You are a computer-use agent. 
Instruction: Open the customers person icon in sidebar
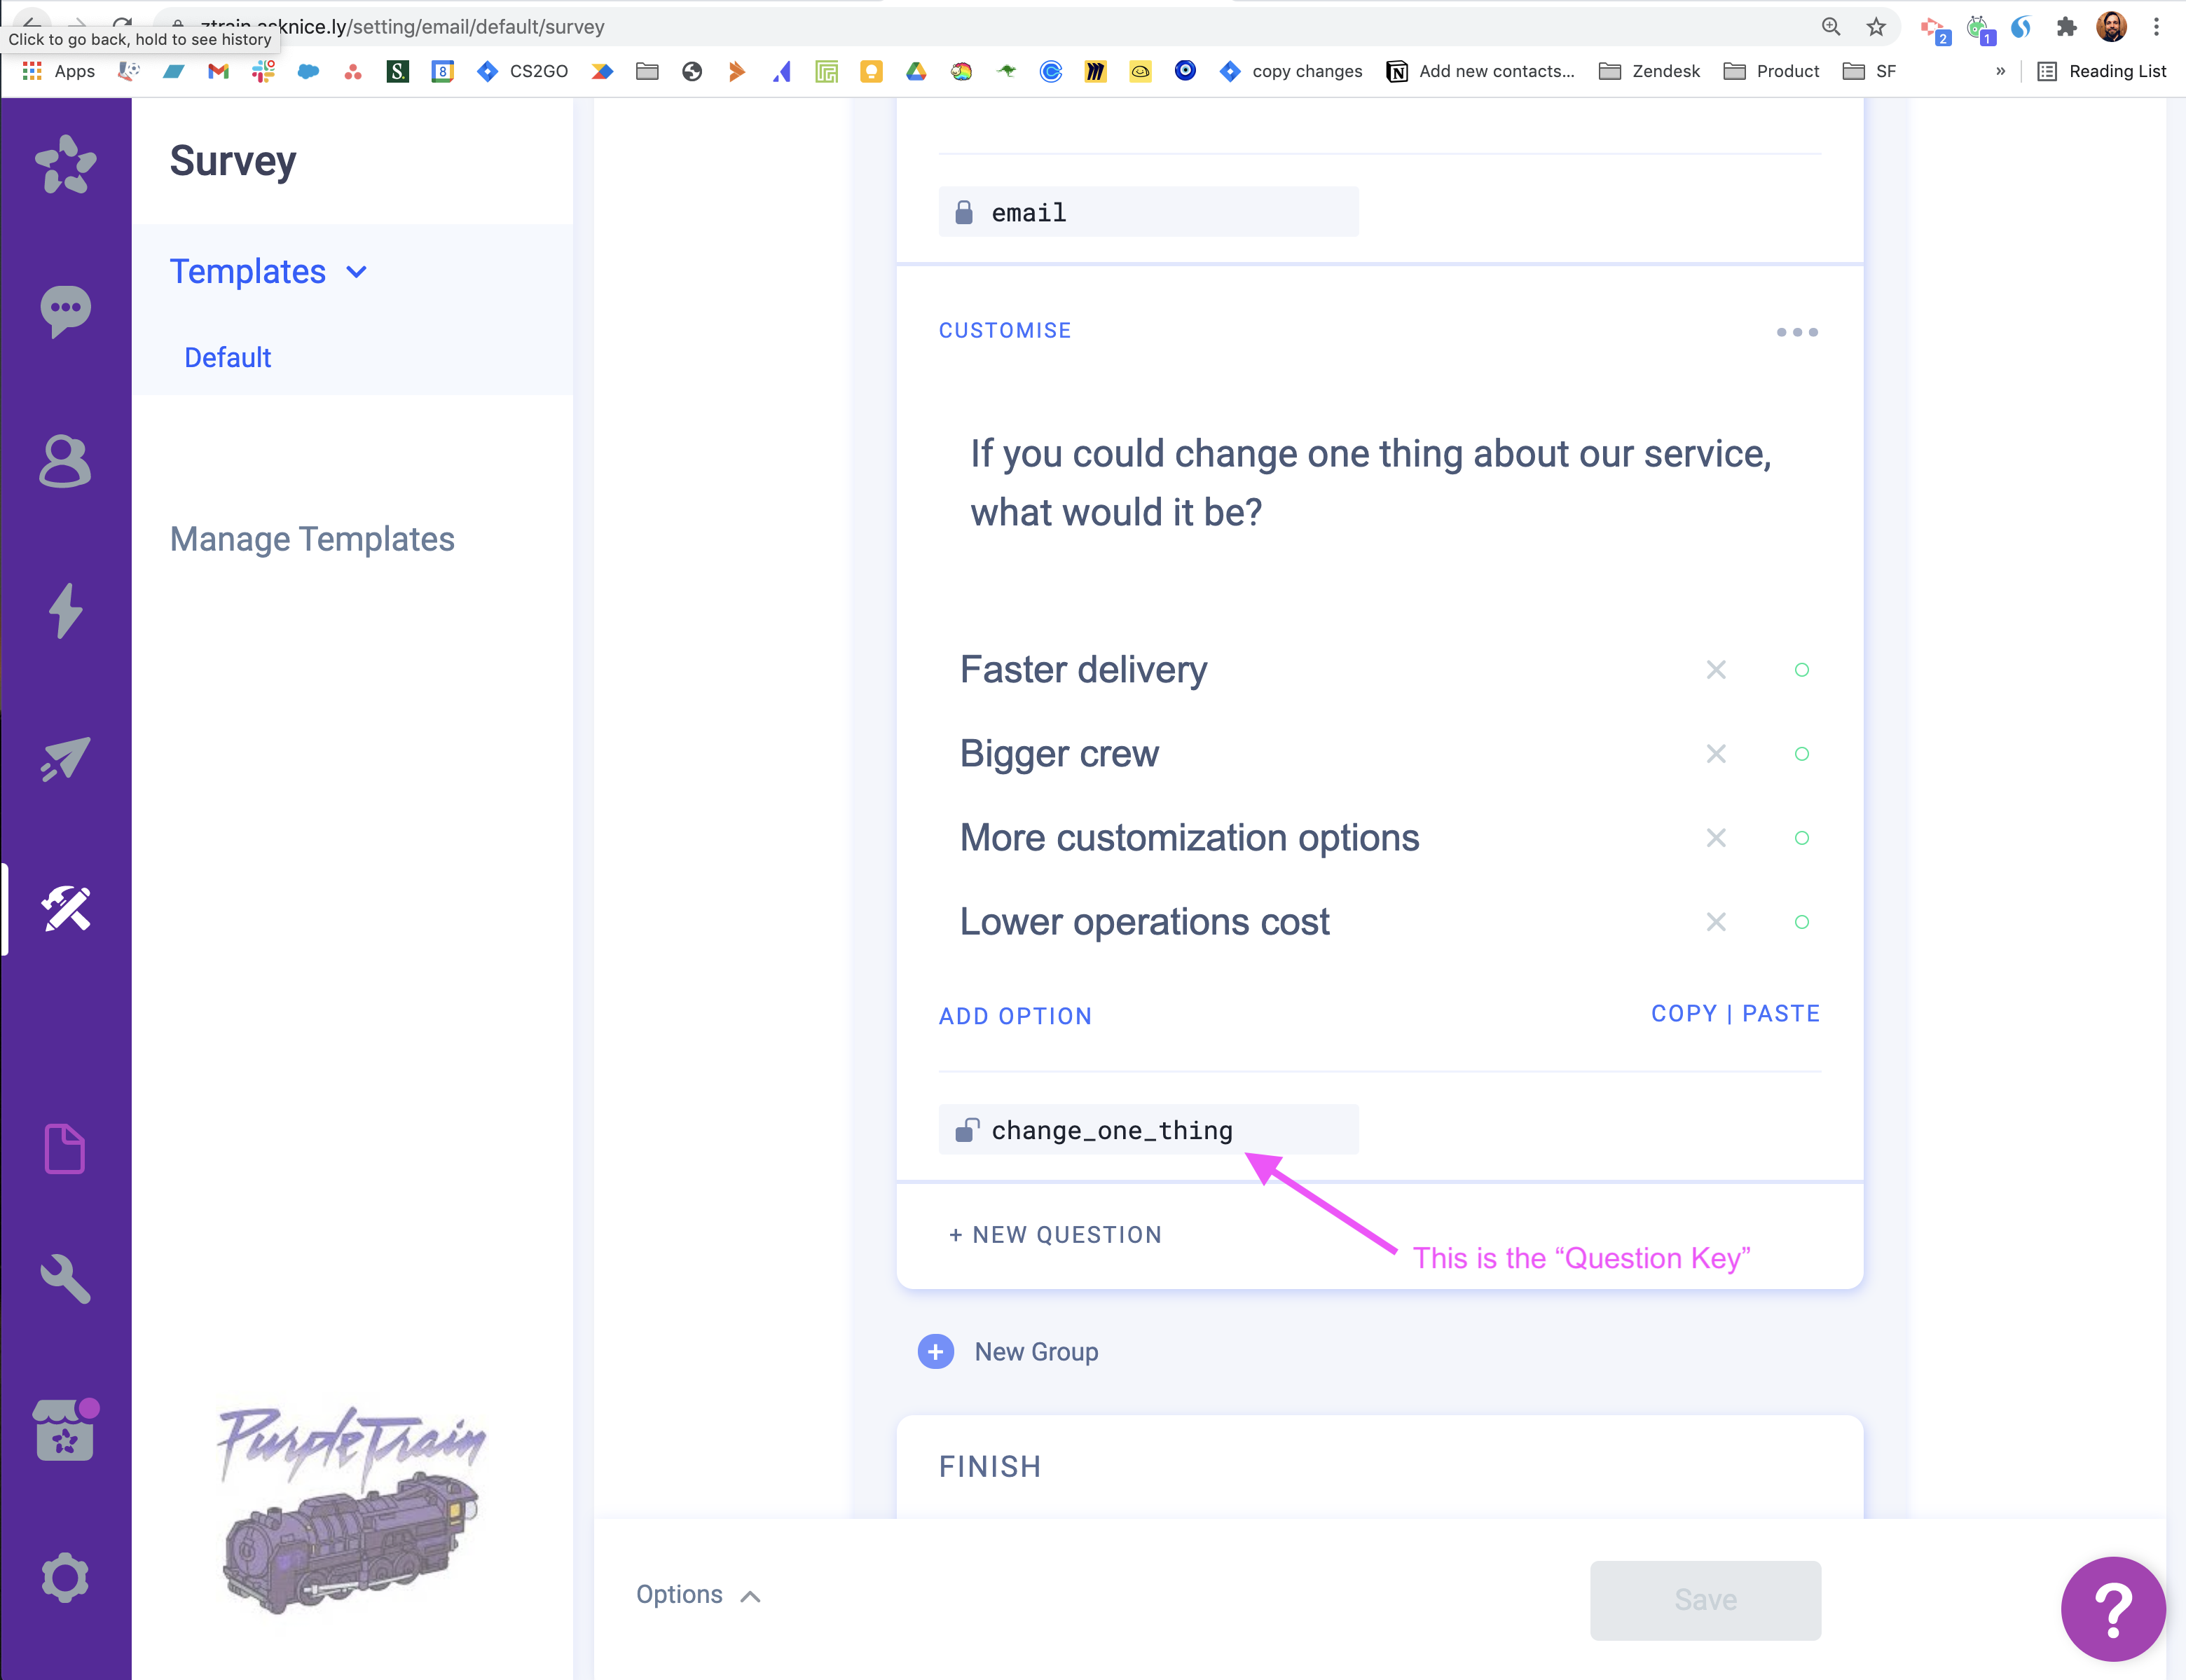pos(65,461)
